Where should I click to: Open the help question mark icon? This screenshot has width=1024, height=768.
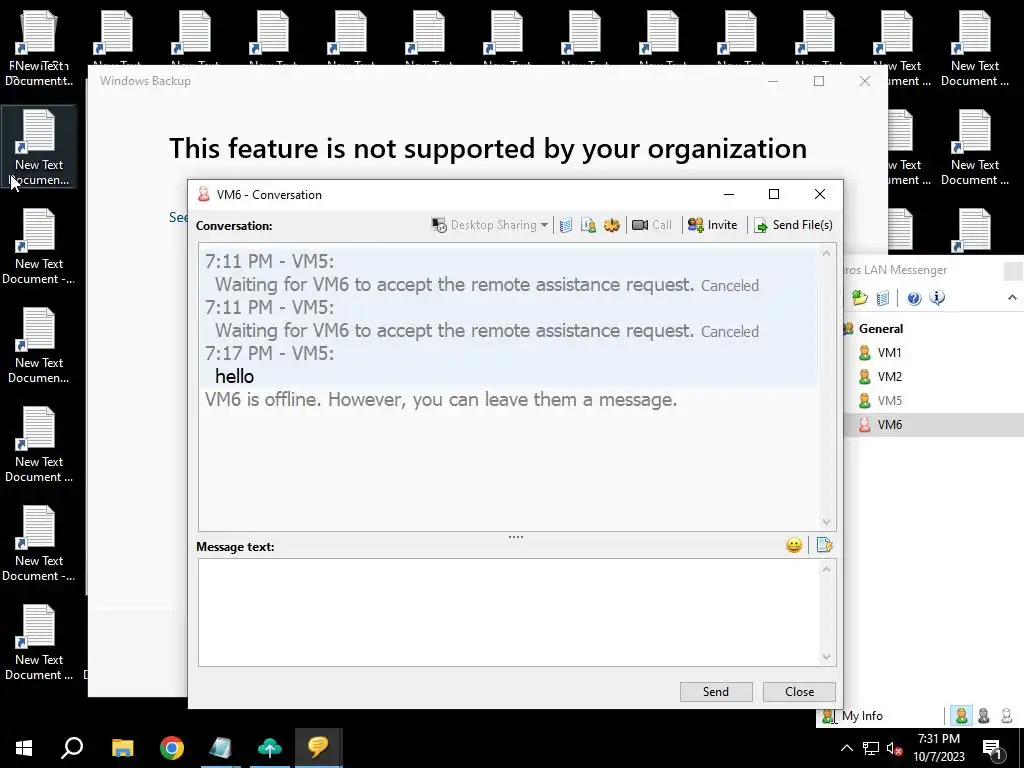click(x=914, y=298)
